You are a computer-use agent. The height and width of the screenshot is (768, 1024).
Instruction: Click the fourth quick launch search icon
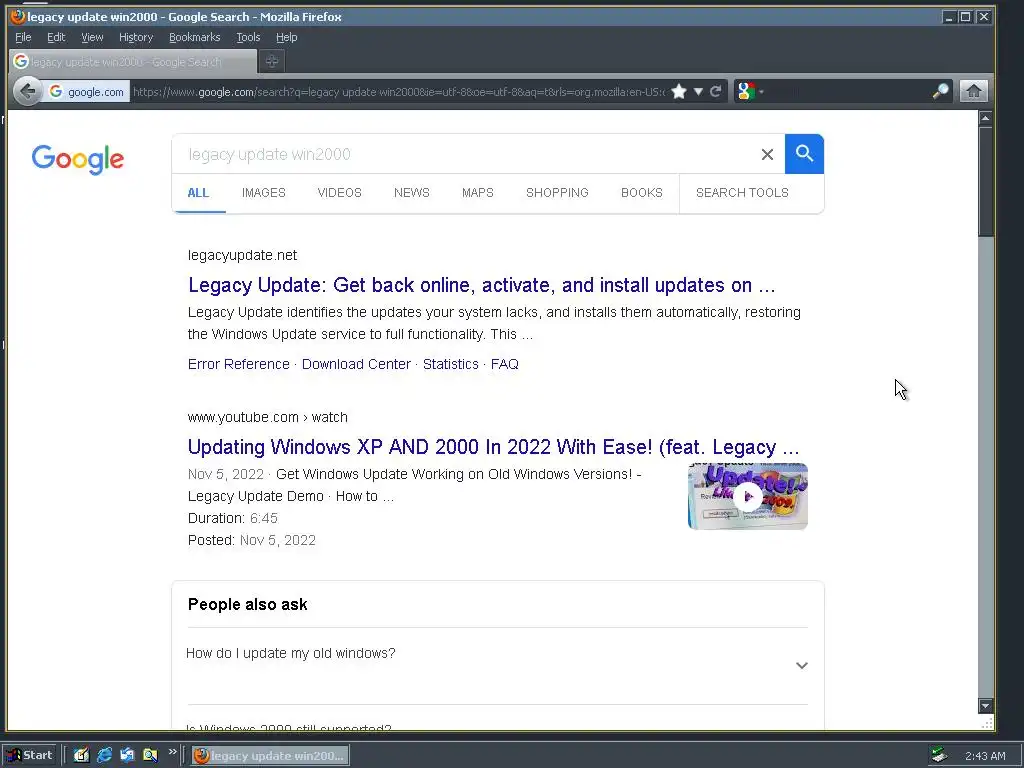coord(150,756)
